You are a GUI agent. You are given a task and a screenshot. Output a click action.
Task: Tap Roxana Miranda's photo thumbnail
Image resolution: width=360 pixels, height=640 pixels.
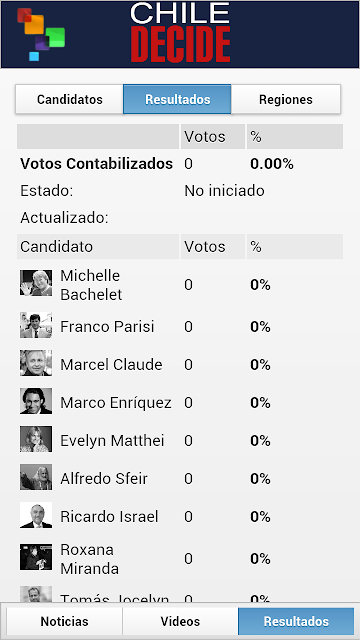pos(36,557)
